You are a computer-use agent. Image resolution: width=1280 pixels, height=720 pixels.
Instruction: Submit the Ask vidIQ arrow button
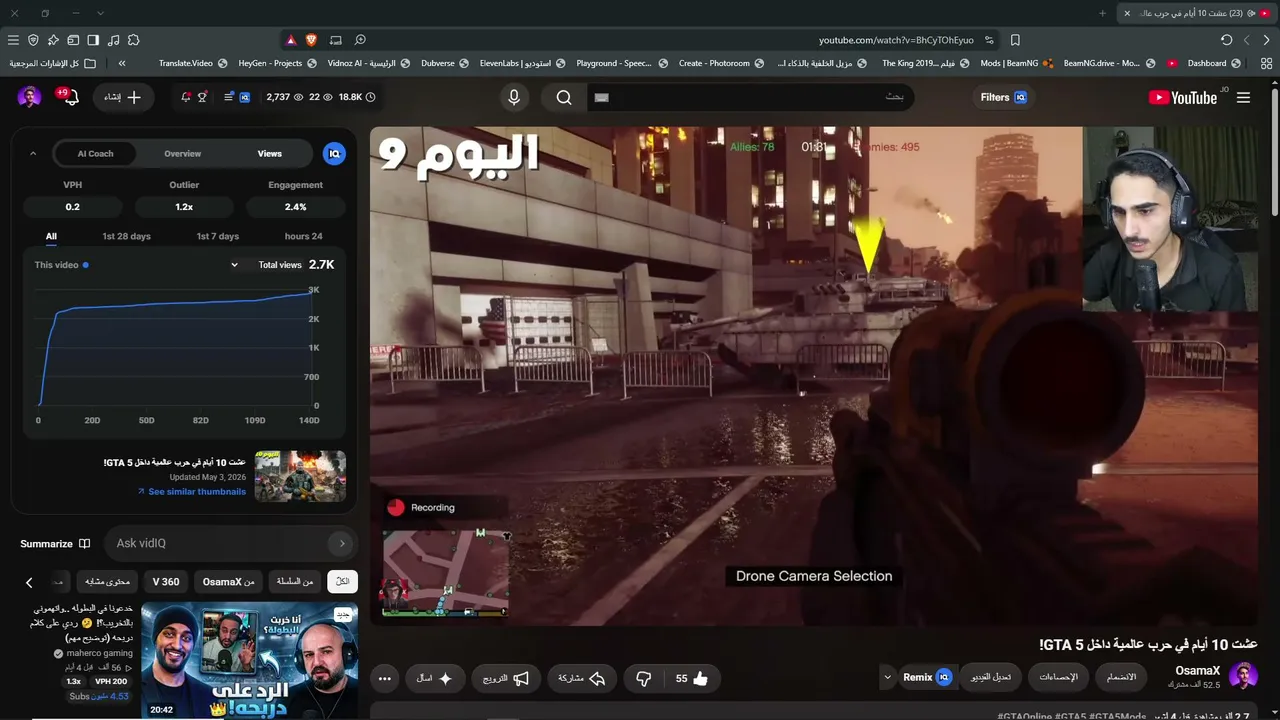coord(341,543)
